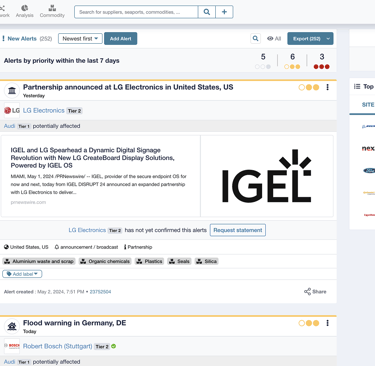The width and height of the screenshot is (375, 366).
Task: Open the 'Newest first' sort dropdown
Action: (80, 39)
